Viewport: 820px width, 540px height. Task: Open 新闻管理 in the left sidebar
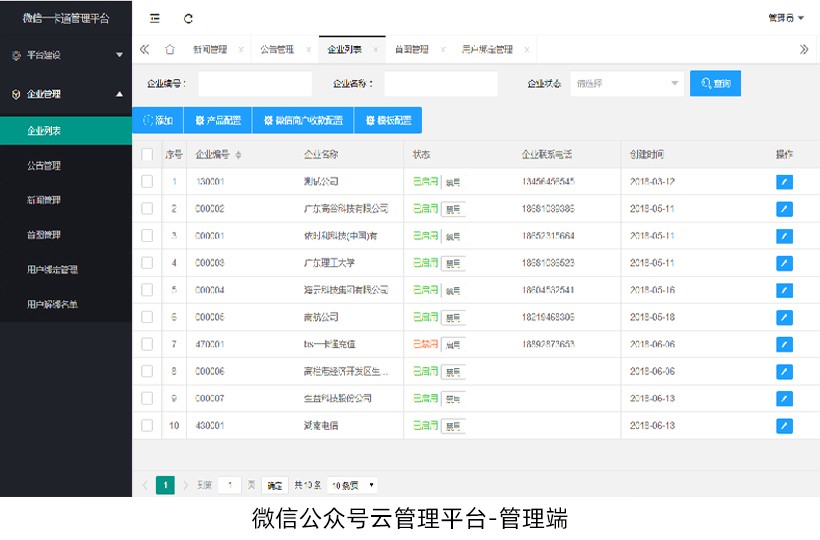(44, 200)
